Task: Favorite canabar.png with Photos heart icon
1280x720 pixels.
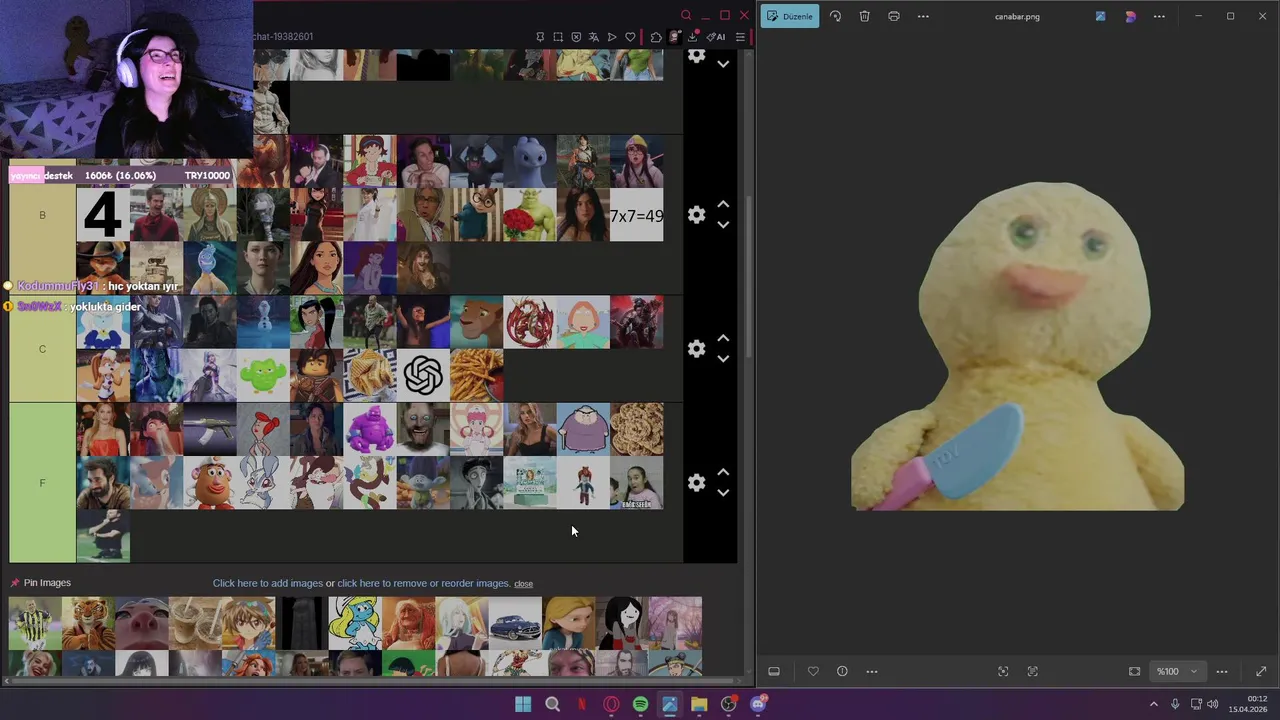Action: (813, 671)
